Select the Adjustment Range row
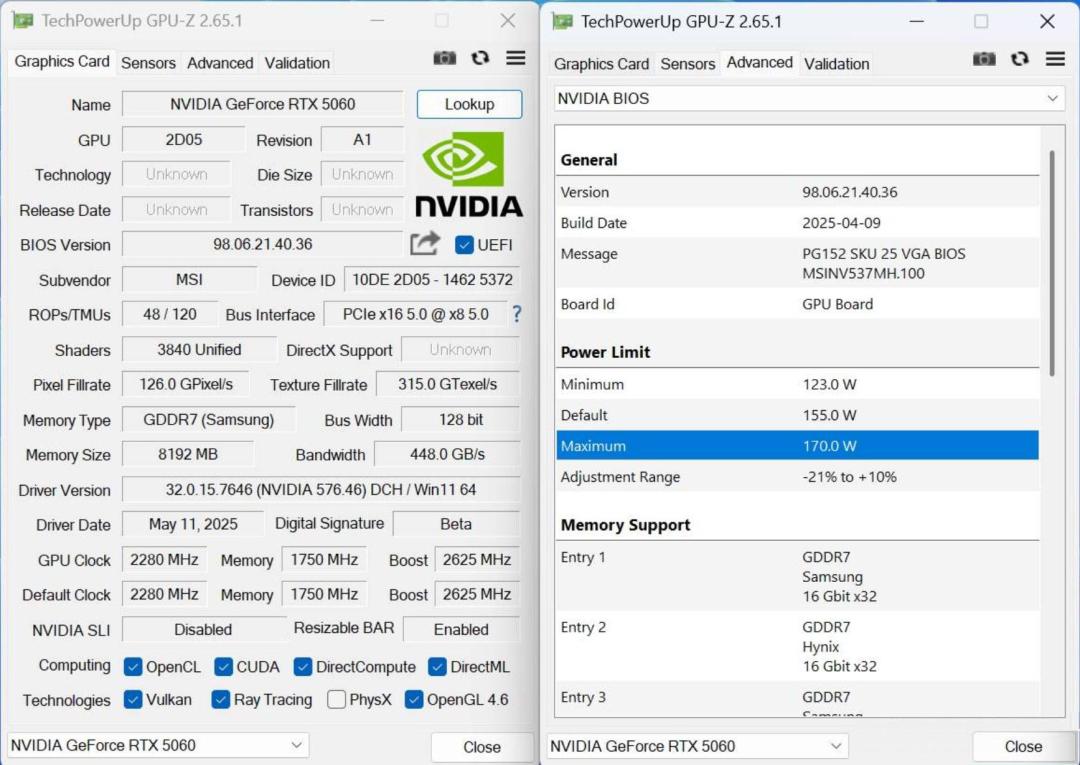Viewport: 1080px width, 765px height. (797, 476)
